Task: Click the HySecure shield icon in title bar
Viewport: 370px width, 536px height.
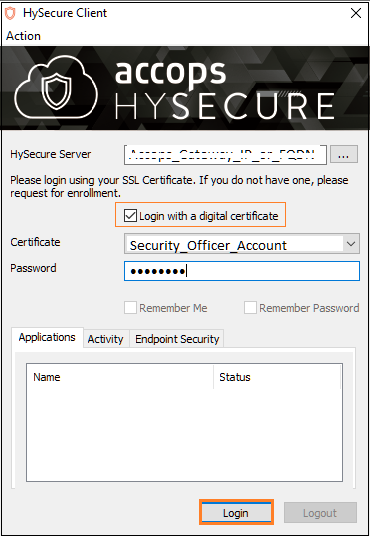Action: pyautogui.click(x=10, y=13)
